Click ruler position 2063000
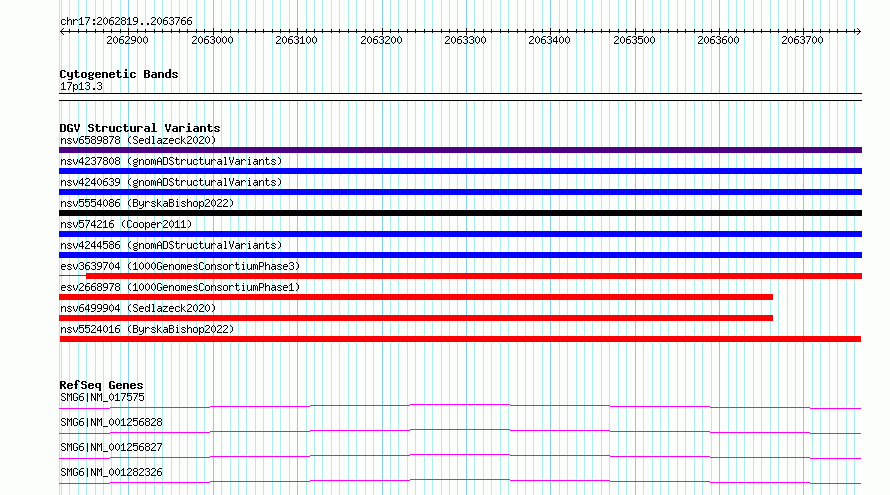The width and height of the screenshot is (890, 495). [x=212, y=40]
